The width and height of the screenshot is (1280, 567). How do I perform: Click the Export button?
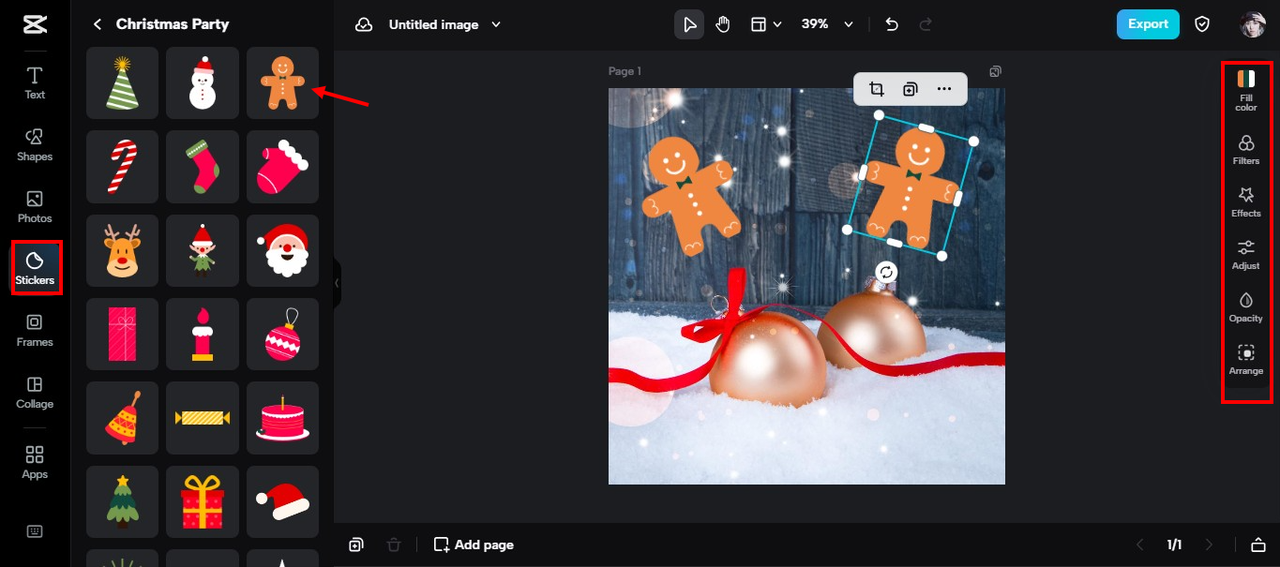1148,24
